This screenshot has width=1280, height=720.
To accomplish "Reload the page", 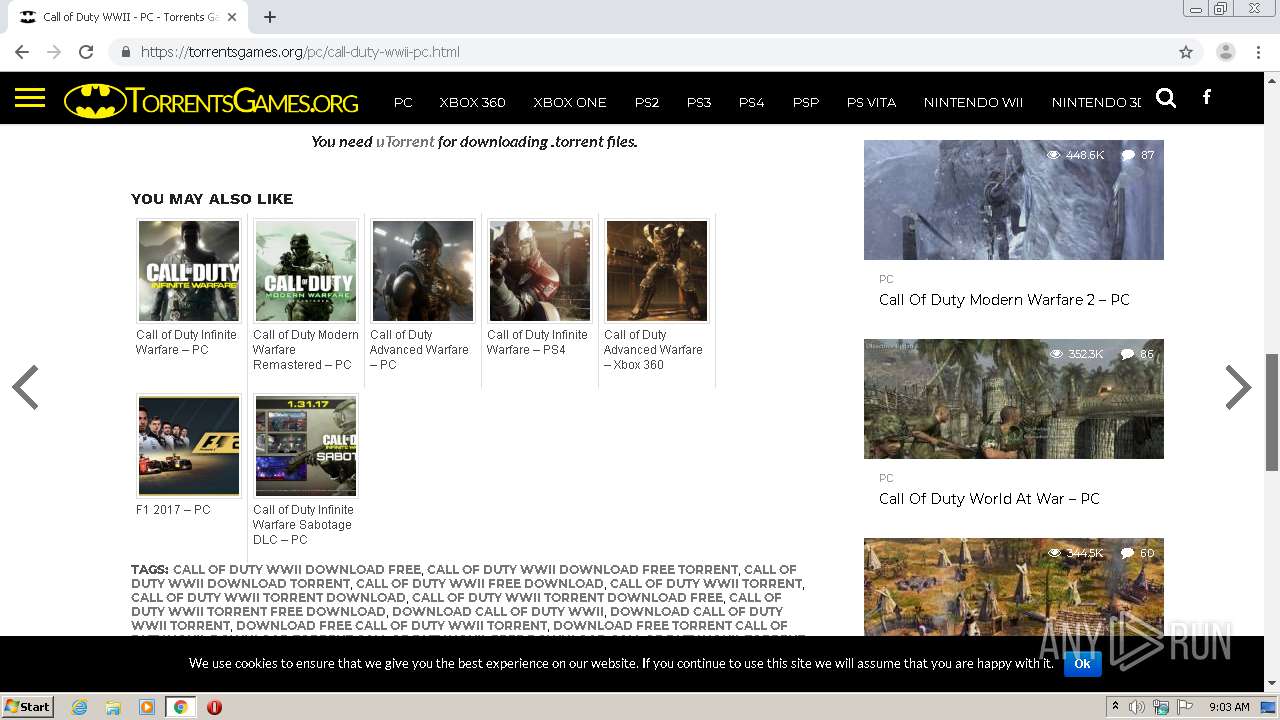I will coord(86,52).
